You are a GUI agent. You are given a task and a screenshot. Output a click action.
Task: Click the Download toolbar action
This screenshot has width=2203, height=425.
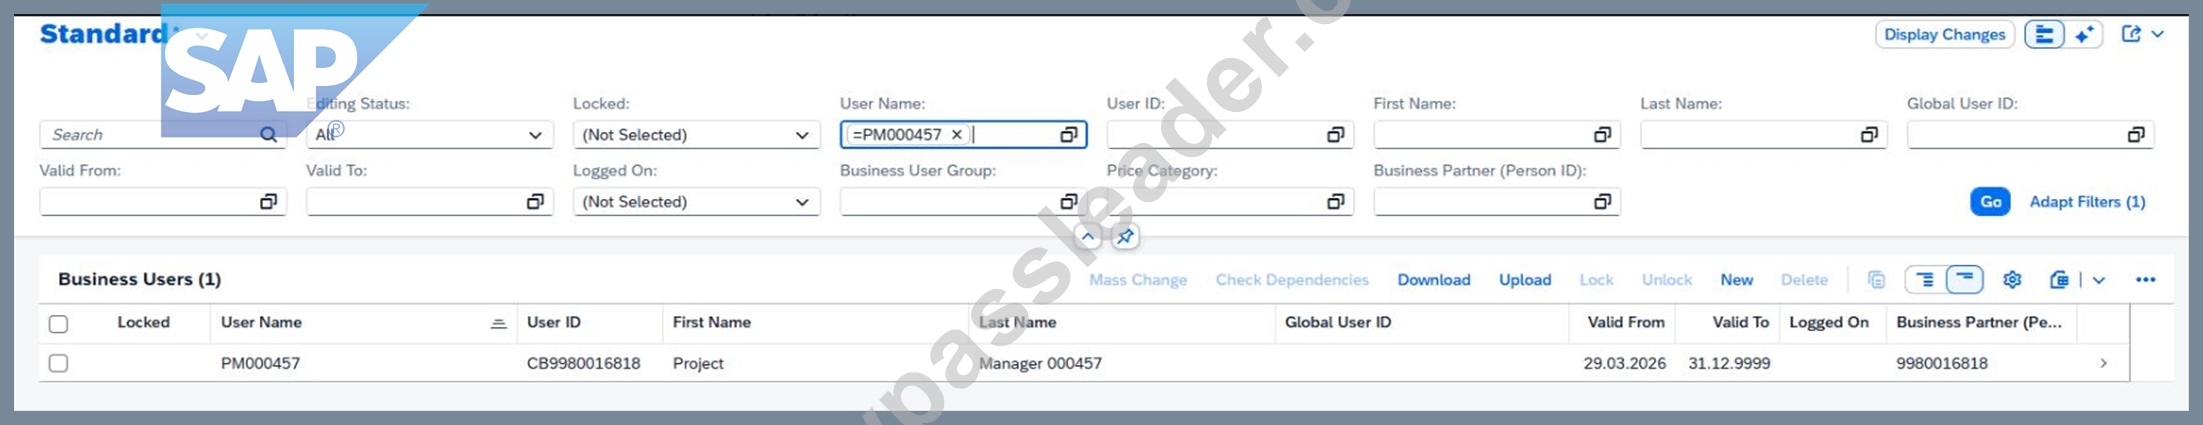click(x=1433, y=280)
